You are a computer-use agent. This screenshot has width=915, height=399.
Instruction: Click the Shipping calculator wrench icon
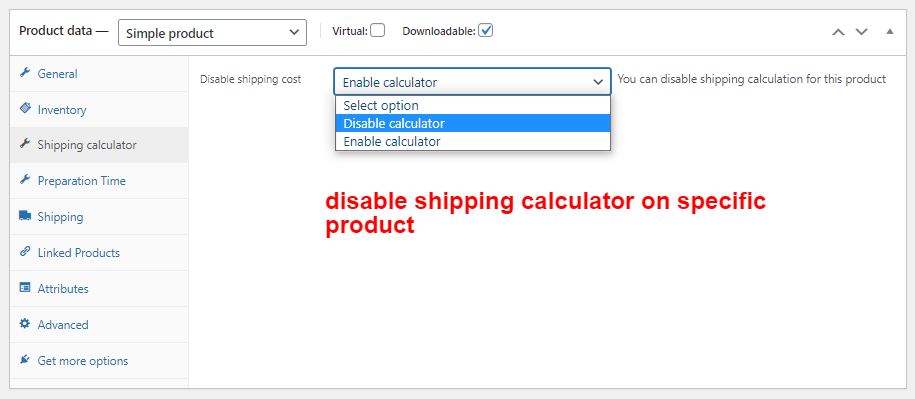click(25, 145)
